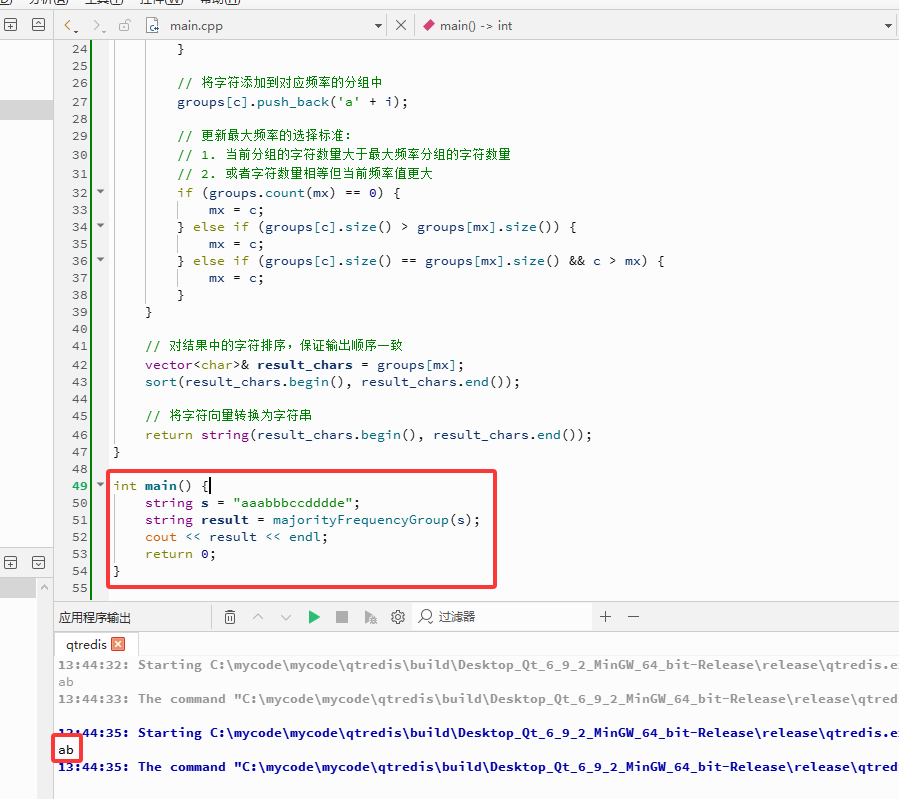Go forward to next editor location
The width and height of the screenshot is (899, 799).
[99, 25]
